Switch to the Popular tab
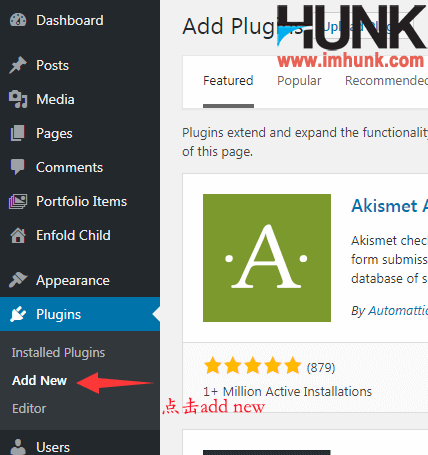The height and width of the screenshot is (455, 428). (299, 81)
